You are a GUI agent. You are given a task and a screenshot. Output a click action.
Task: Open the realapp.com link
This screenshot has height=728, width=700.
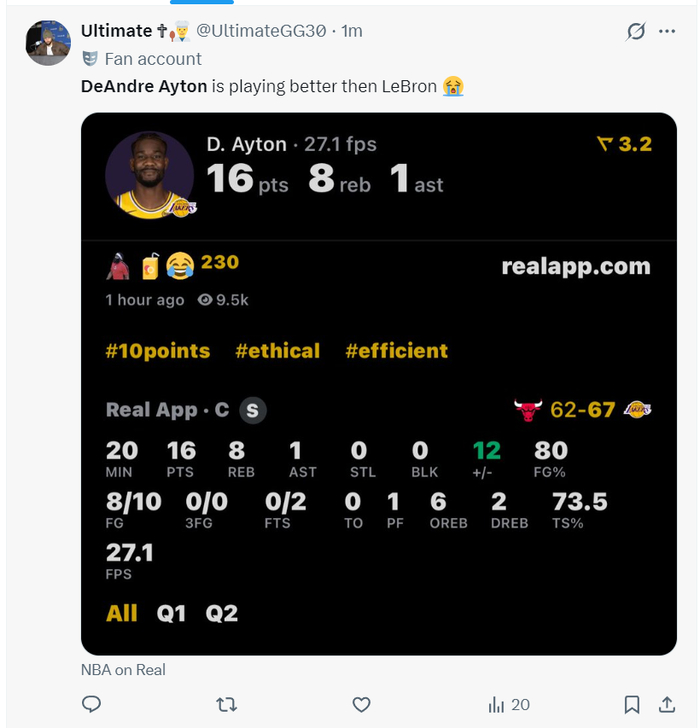[575, 267]
